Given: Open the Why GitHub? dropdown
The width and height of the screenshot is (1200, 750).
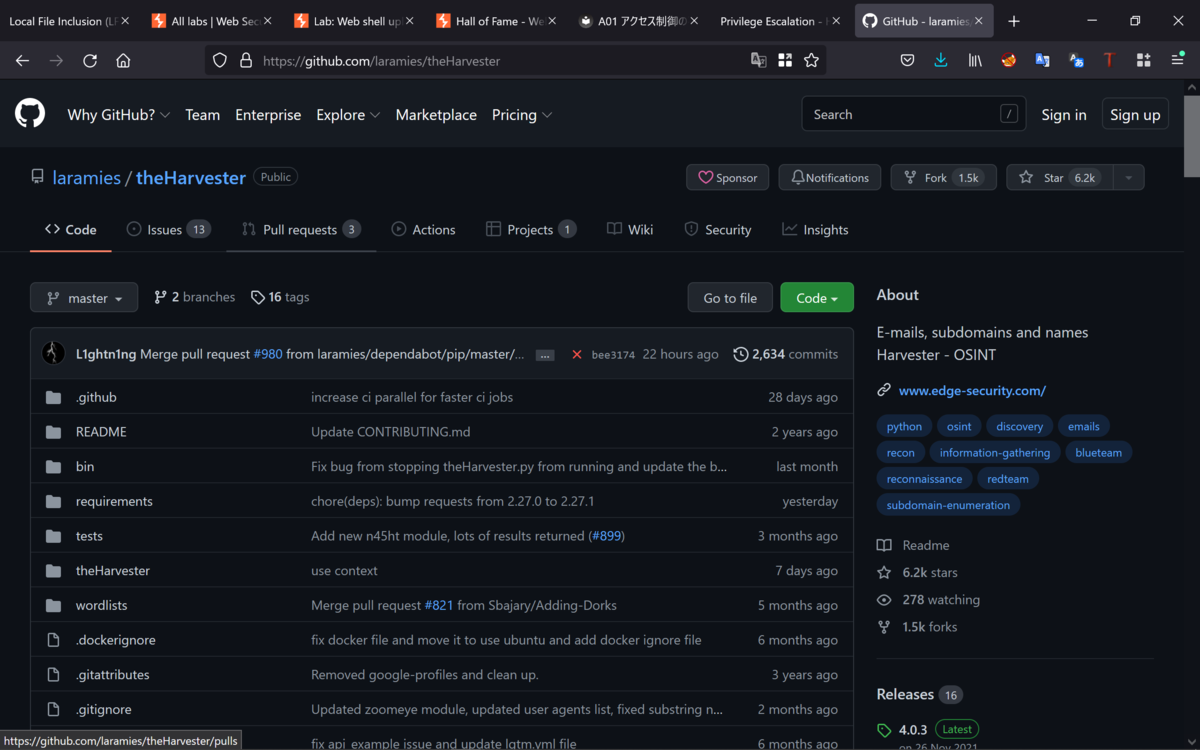Looking at the screenshot, I should [x=119, y=115].
